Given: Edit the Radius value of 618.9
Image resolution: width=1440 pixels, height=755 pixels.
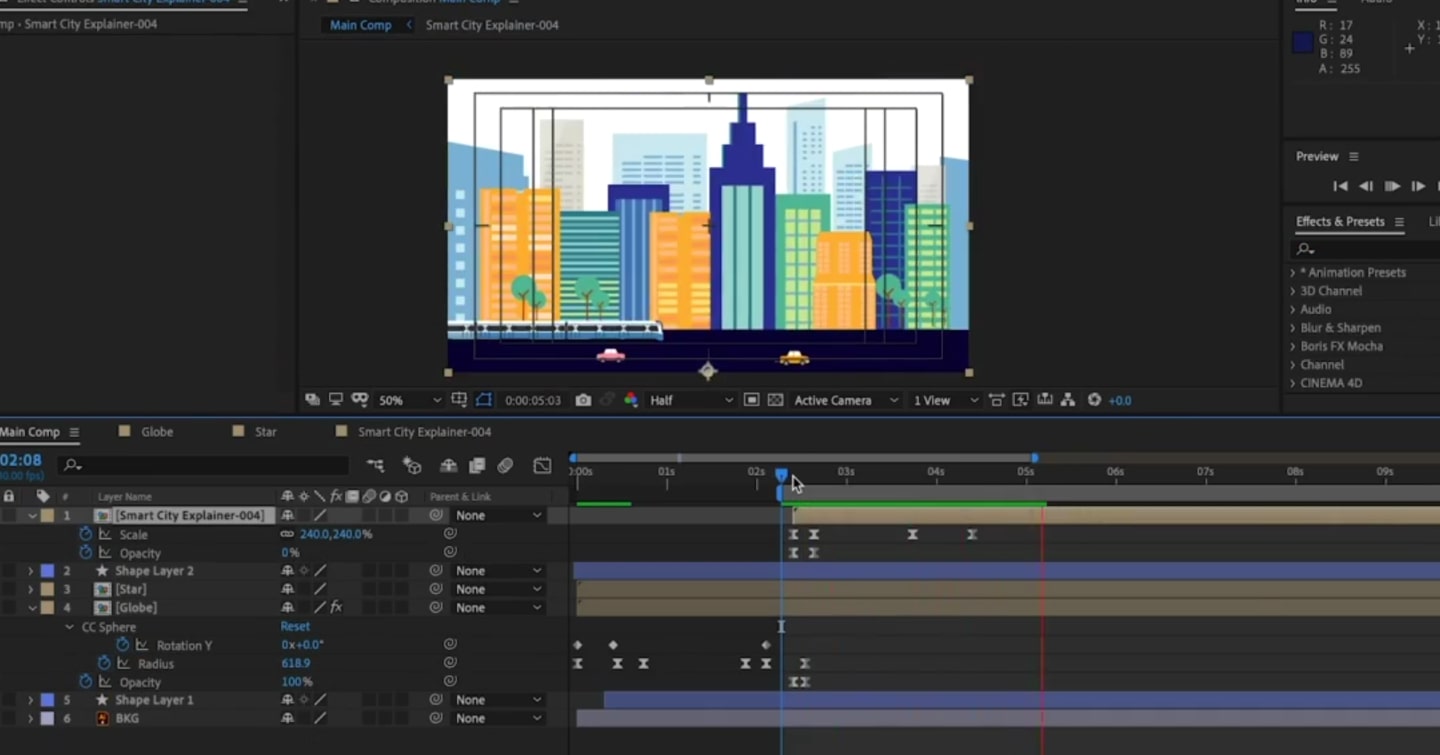Looking at the screenshot, I should click(x=297, y=663).
